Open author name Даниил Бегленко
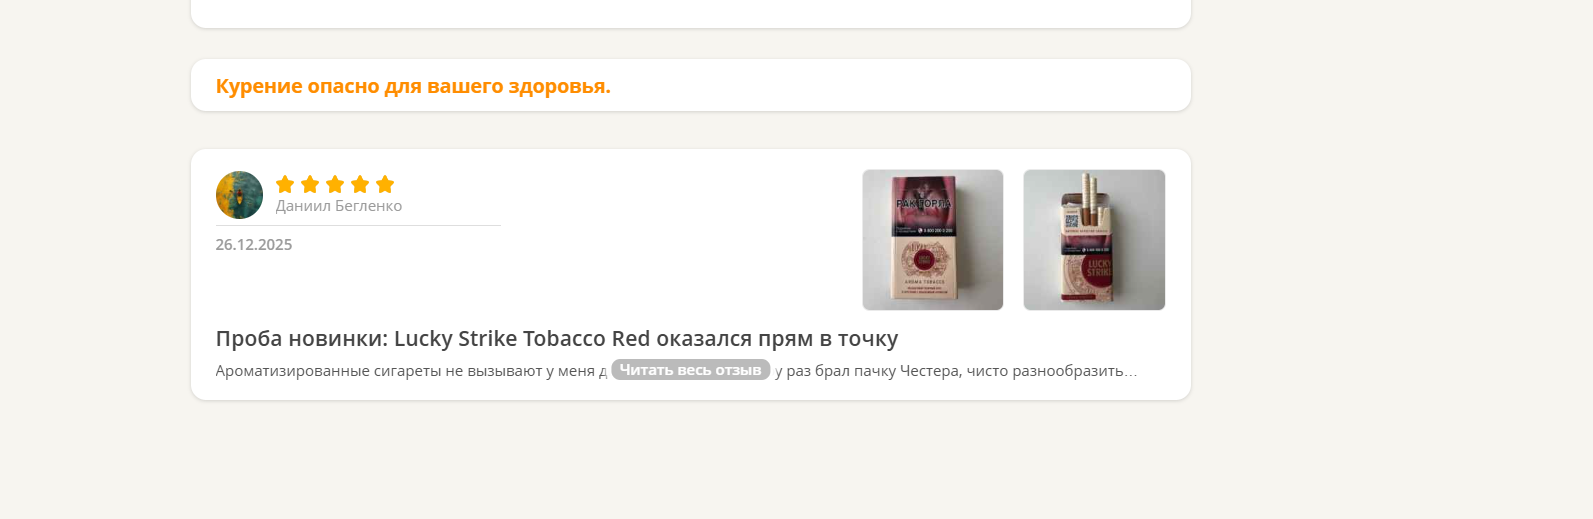 pos(339,206)
